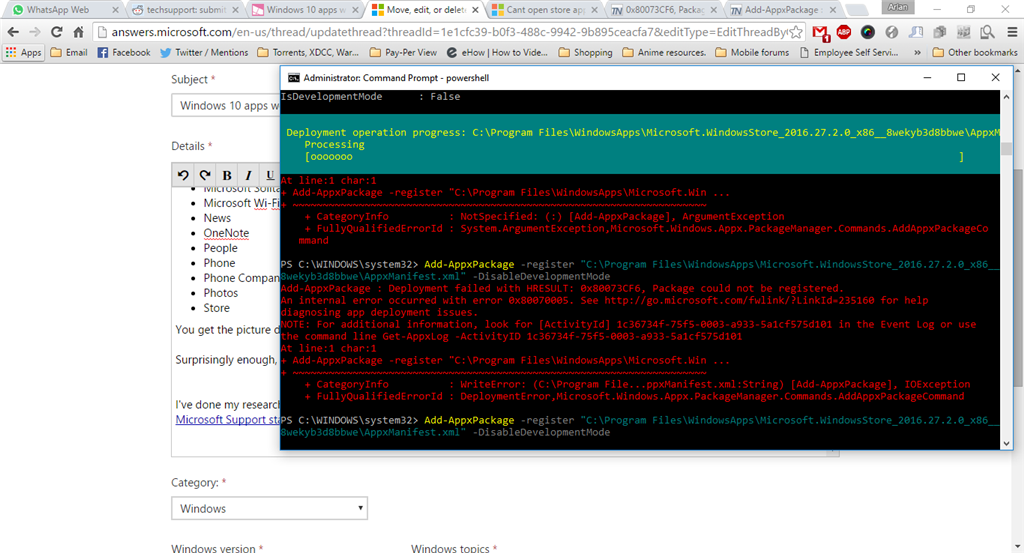This screenshot has height=553, width=1024.
Task: Edit the Subject text field
Action: click(225, 105)
